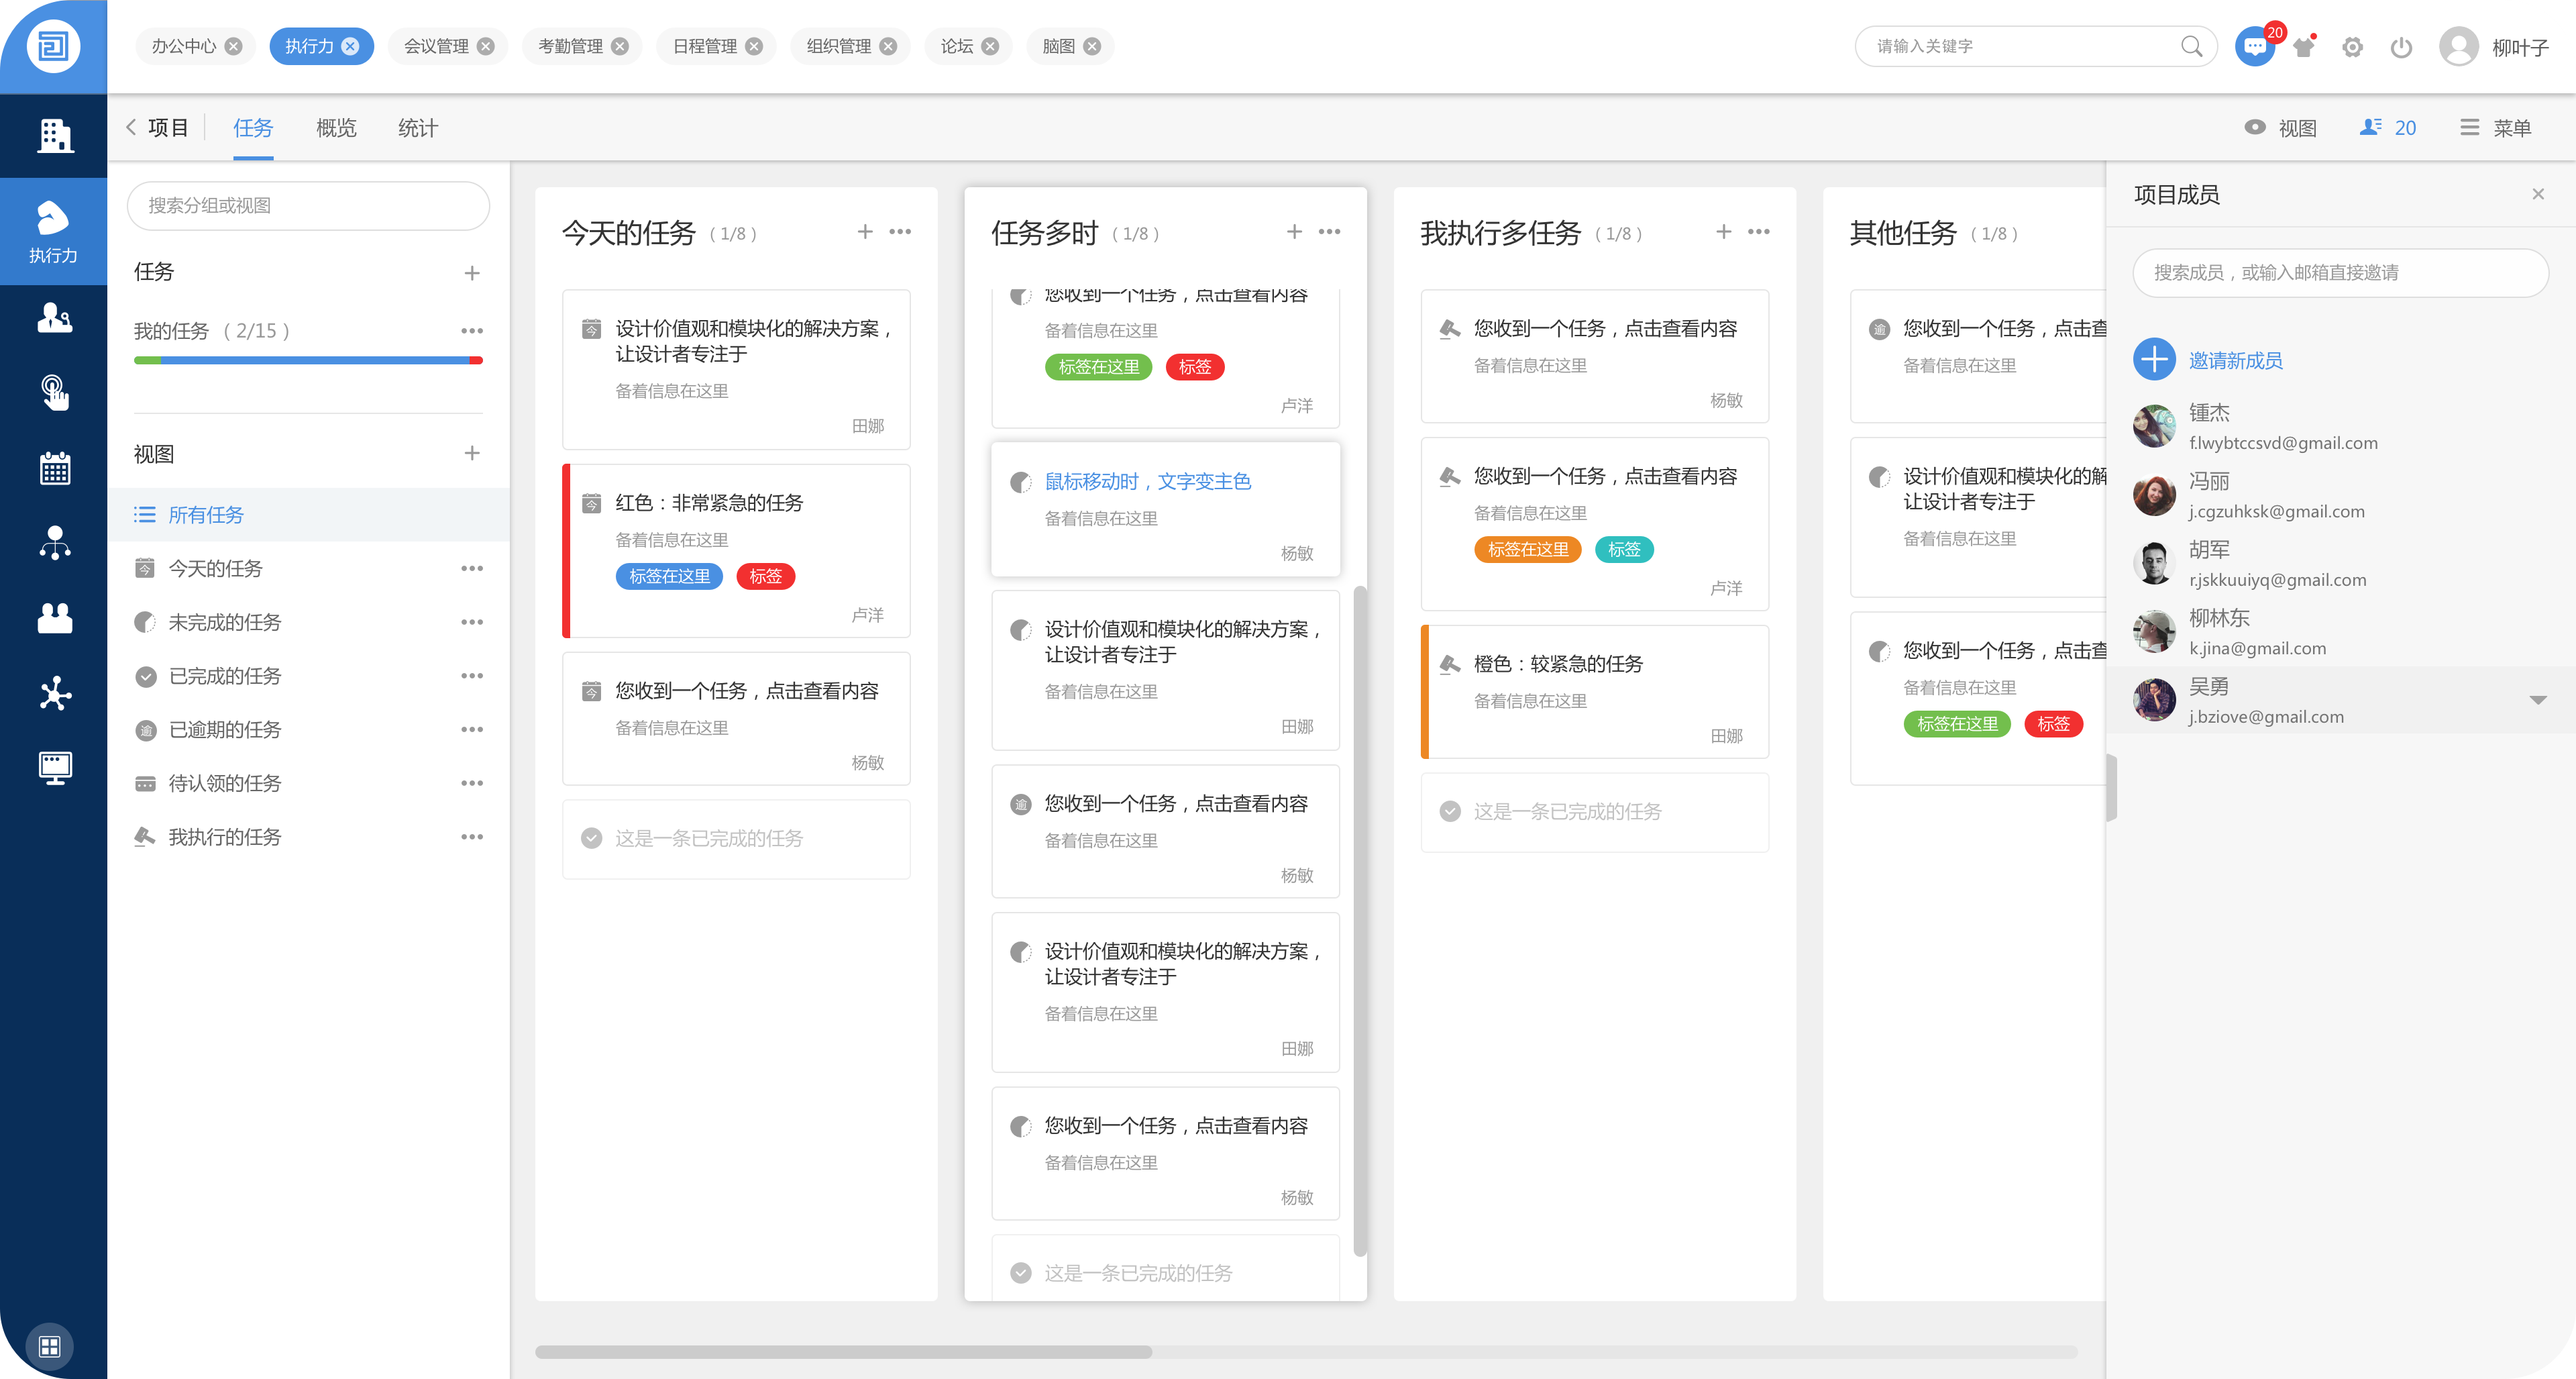The image size is (2576, 1379).
Task: Click 我的任务 progress bar
Action: (309, 360)
